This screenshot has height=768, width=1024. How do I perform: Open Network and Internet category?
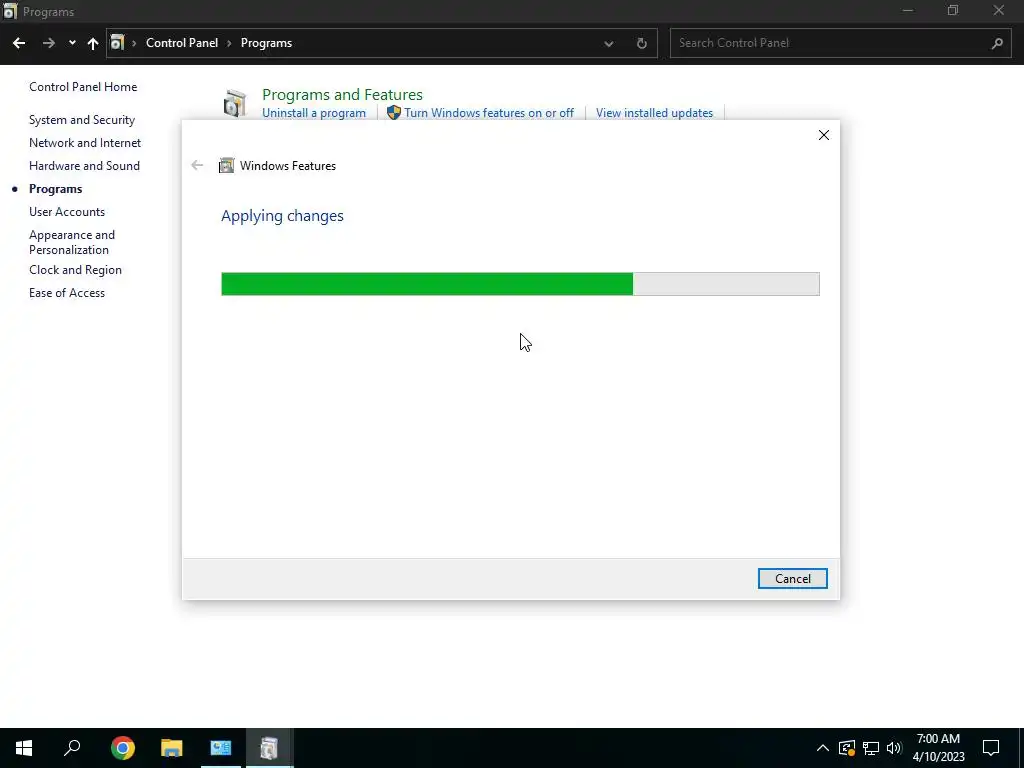[x=85, y=143]
